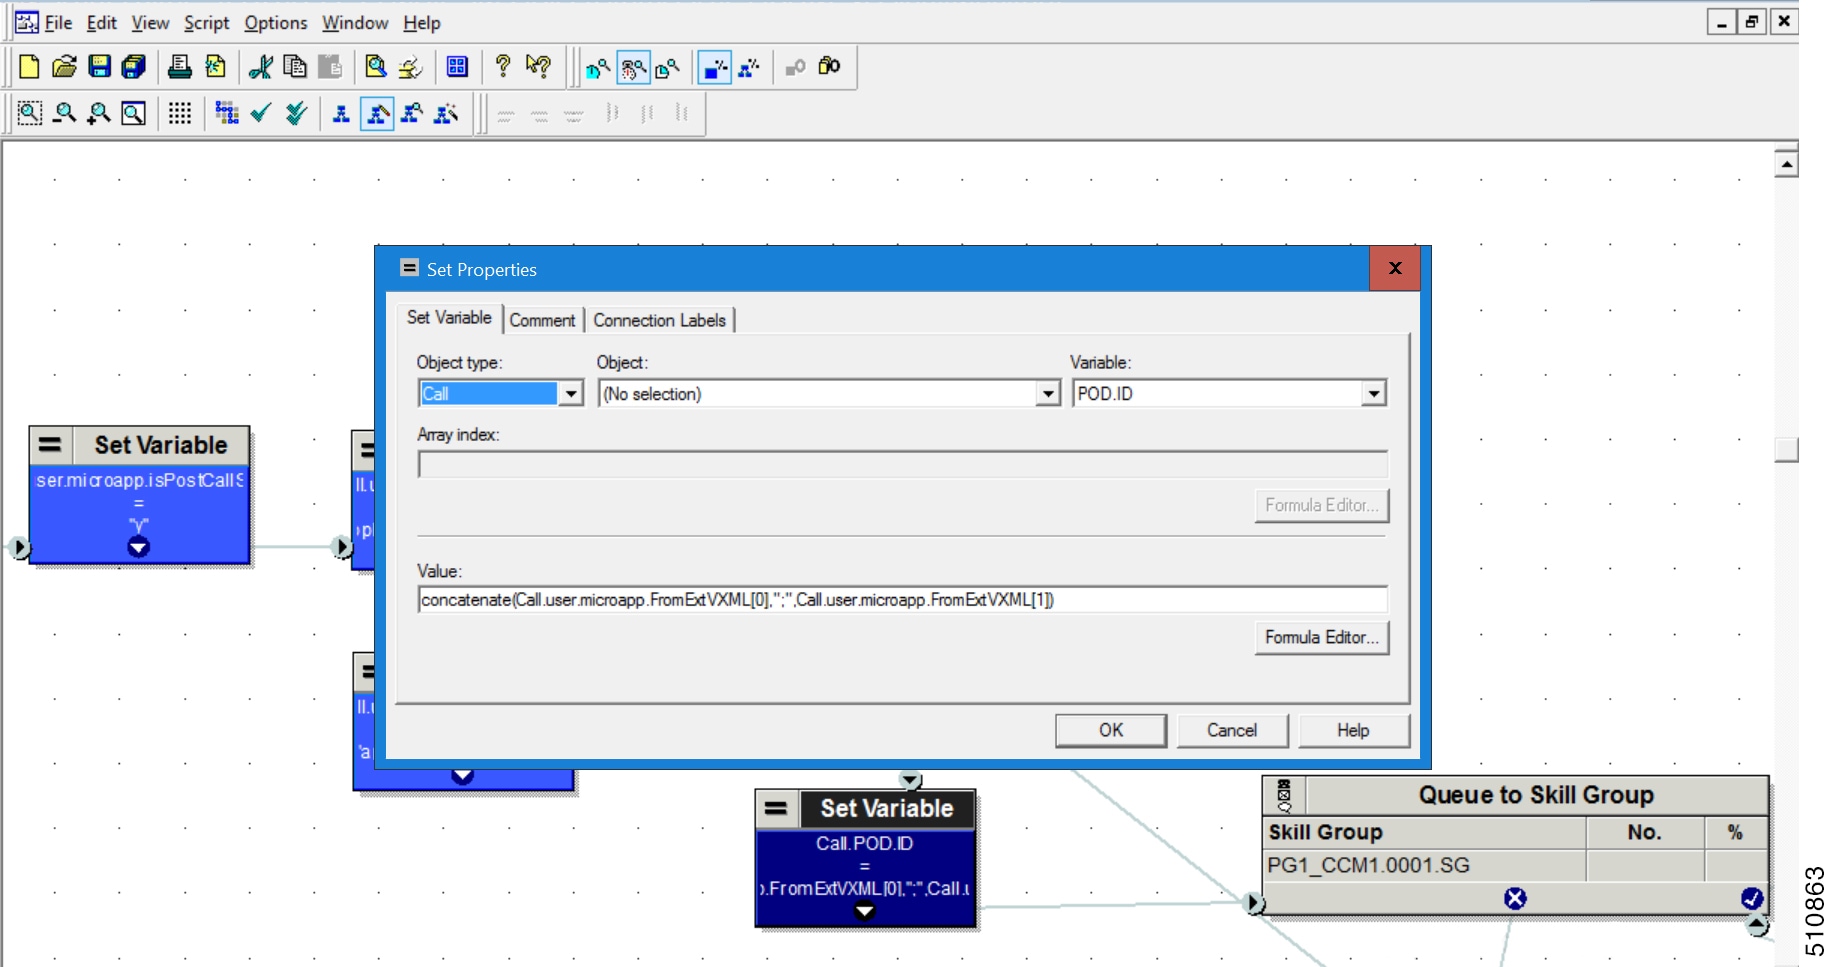Validate the script with the single checkmark icon
Screen dimensions: 1830x967
(261, 113)
